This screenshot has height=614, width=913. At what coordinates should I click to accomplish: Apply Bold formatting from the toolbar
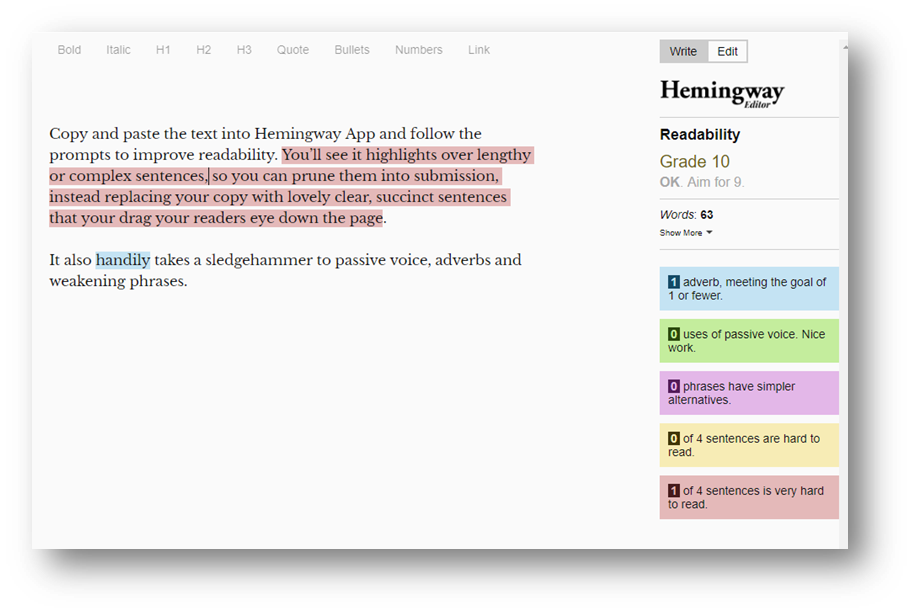click(69, 50)
